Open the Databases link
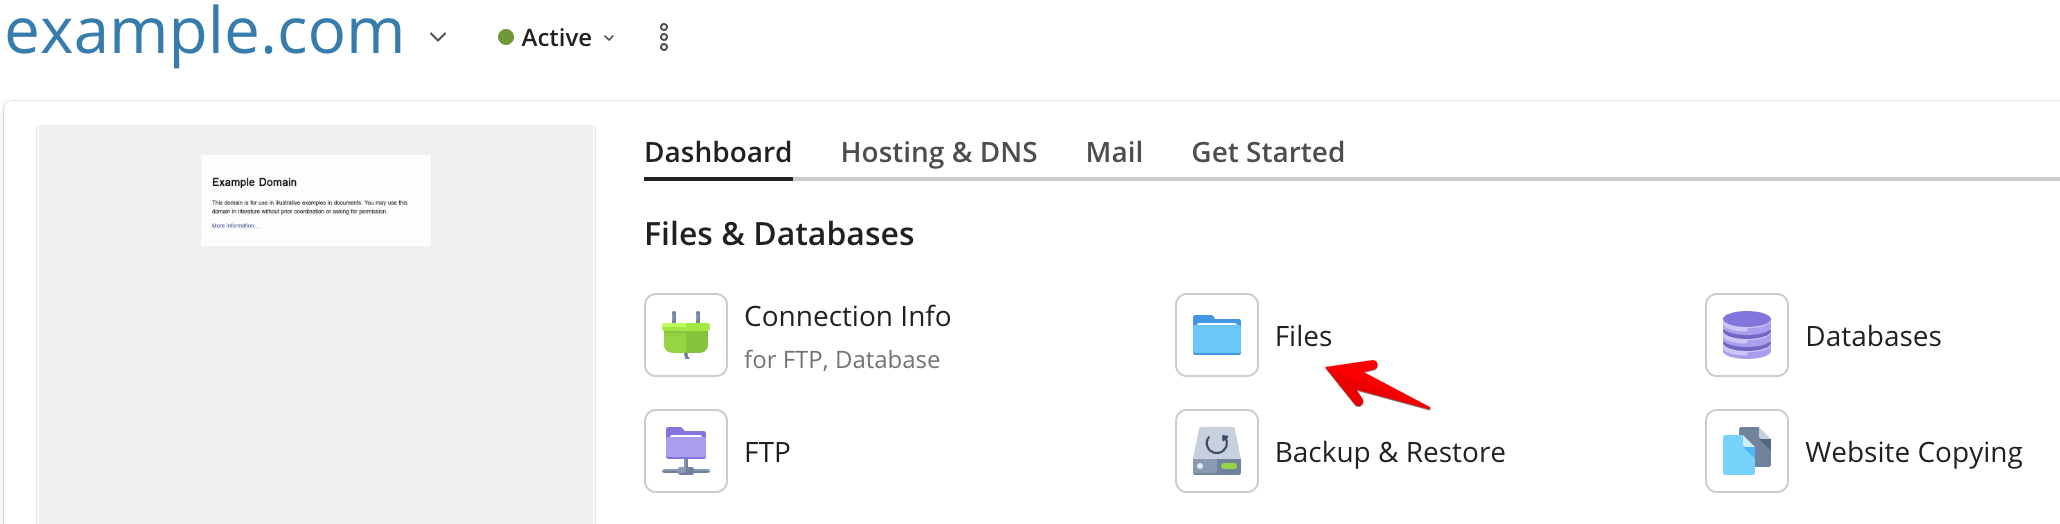The width and height of the screenshot is (2060, 524). [1873, 336]
